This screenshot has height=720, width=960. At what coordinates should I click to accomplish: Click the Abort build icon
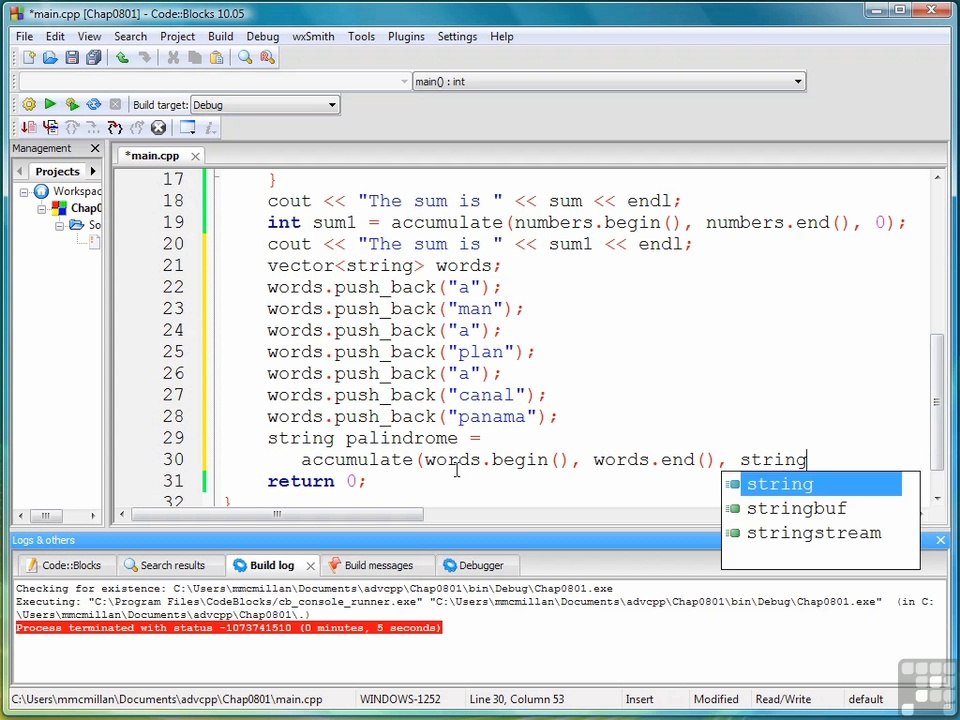115,105
